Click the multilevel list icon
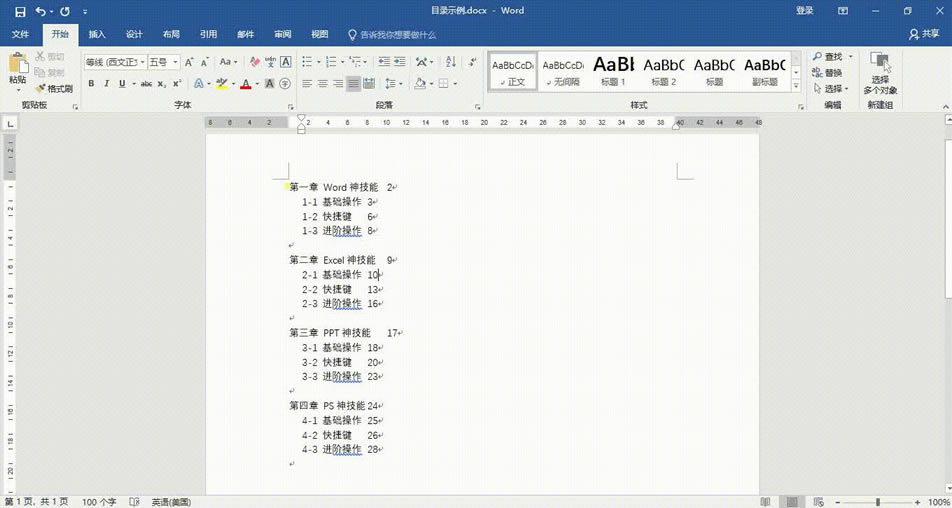This screenshot has height=508, width=952. point(356,62)
